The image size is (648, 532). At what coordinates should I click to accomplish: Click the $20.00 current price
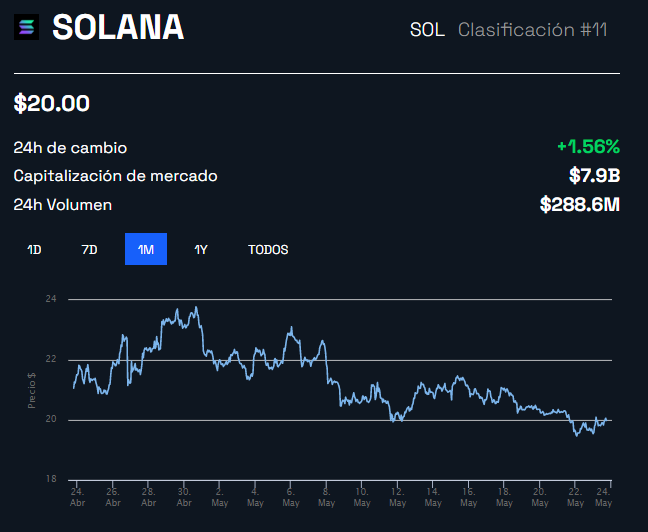click(52, 103)
